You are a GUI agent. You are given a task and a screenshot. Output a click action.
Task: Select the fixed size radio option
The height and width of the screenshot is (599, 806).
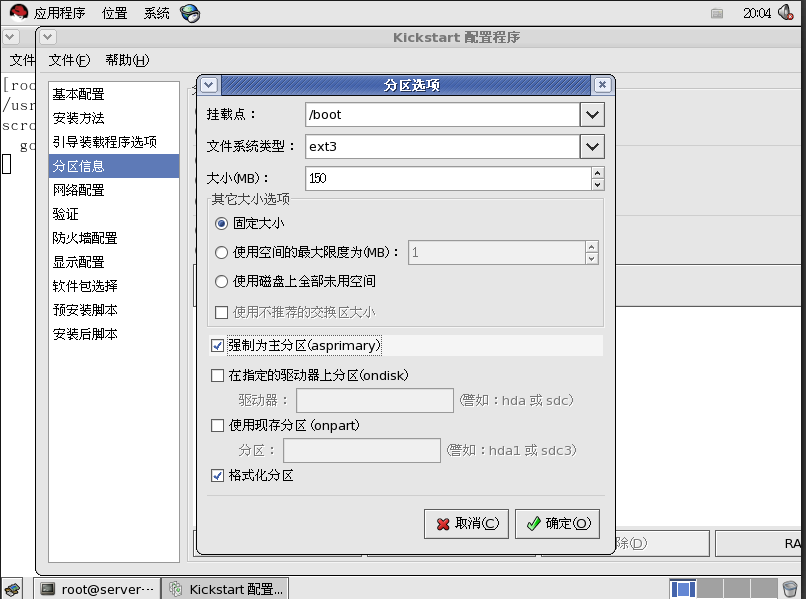coord(221,224)
